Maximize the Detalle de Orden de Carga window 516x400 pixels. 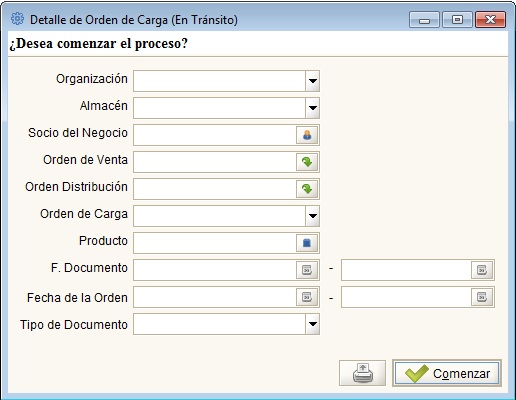click(x=457, y=20)
